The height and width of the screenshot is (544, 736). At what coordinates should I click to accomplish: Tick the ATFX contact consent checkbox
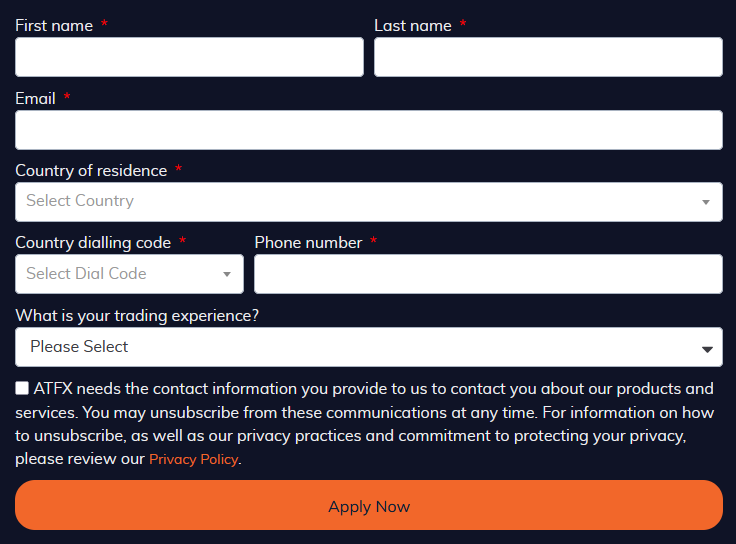22,388
